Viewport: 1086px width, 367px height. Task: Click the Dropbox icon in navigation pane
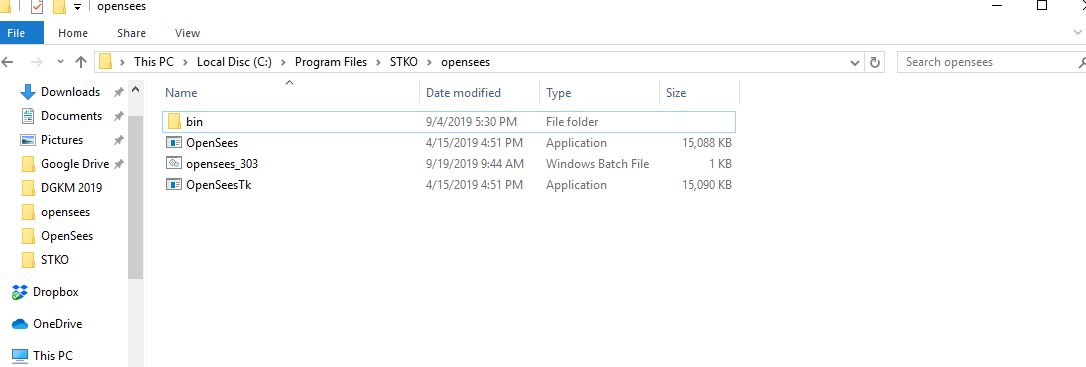(x=19, y=292)
